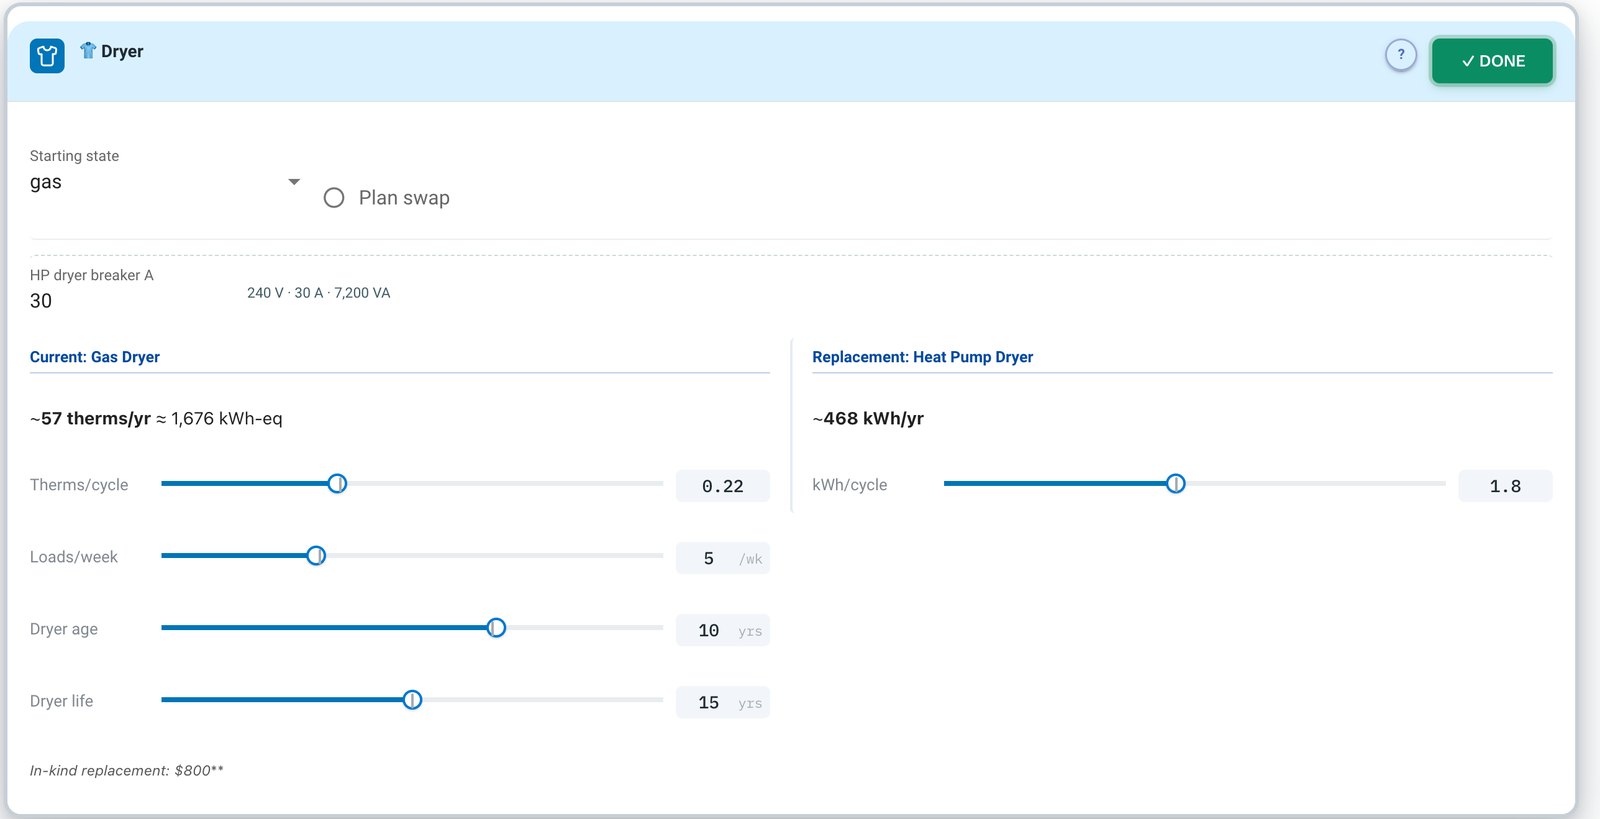The height and width of the screenshot is (819, 1600).
Task: Click the Therms/cycle slider handle
Action: (x=338, y=484)
